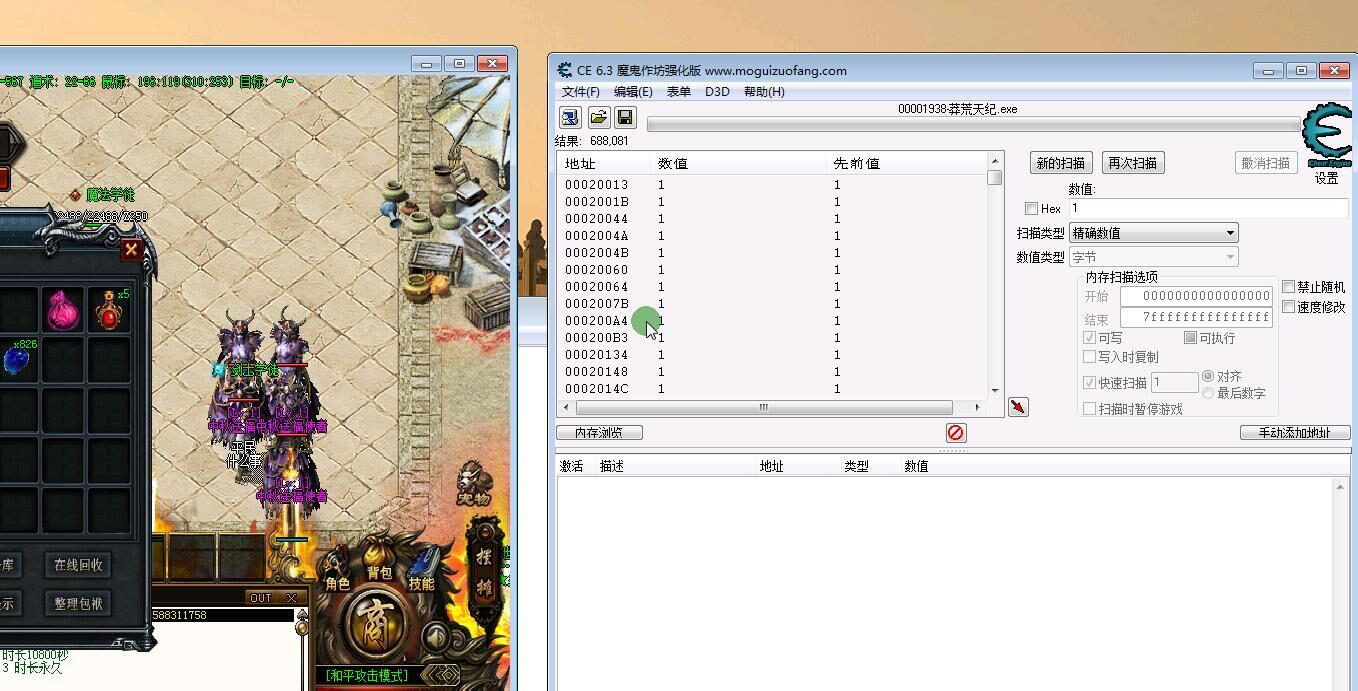The width and height of the screenshot is (1358, 691).
Task: Select the address row 00020013
Action: (x=772, y=185)
